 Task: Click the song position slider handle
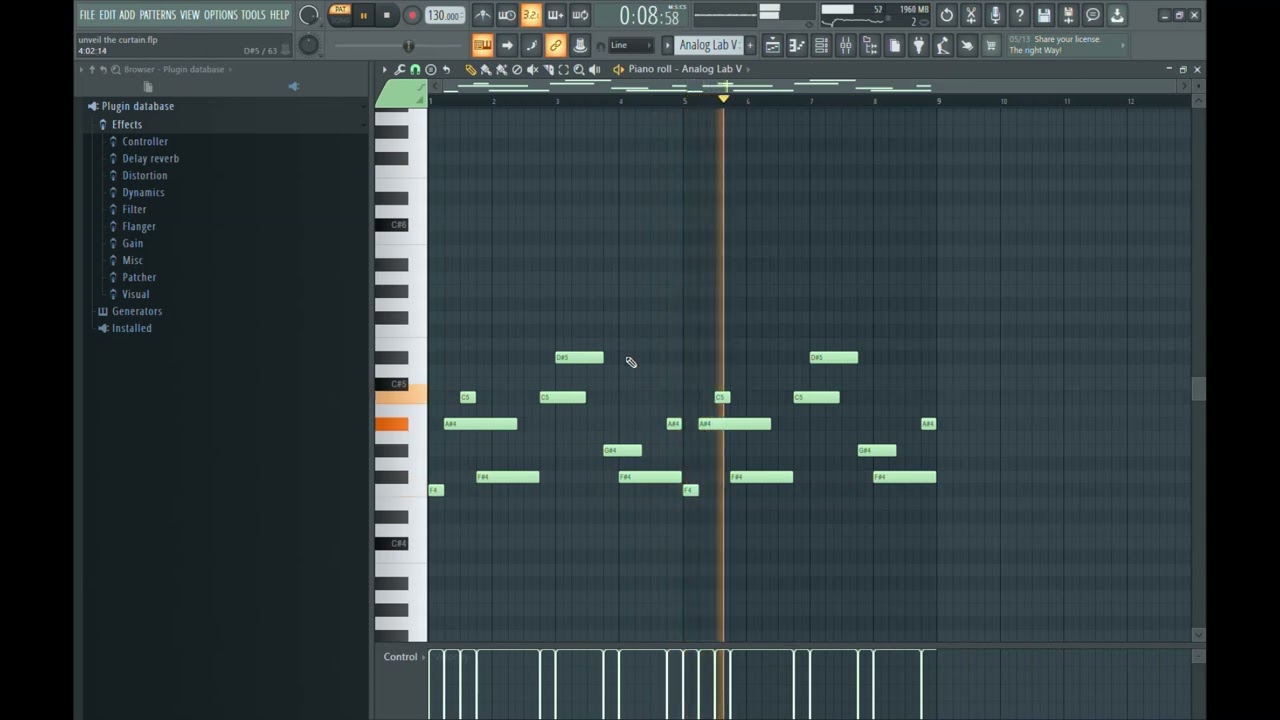(x=408, y=46)
